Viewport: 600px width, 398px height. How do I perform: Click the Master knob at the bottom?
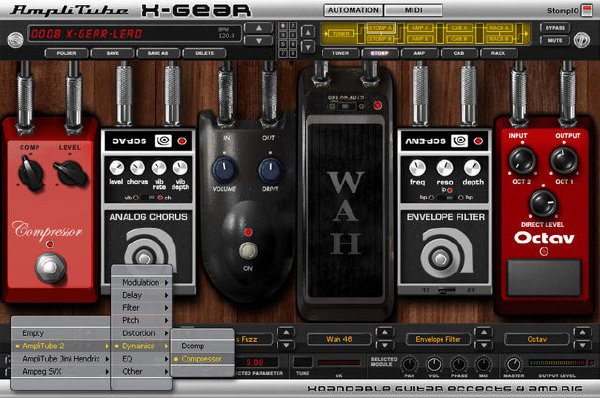point(514,364)
